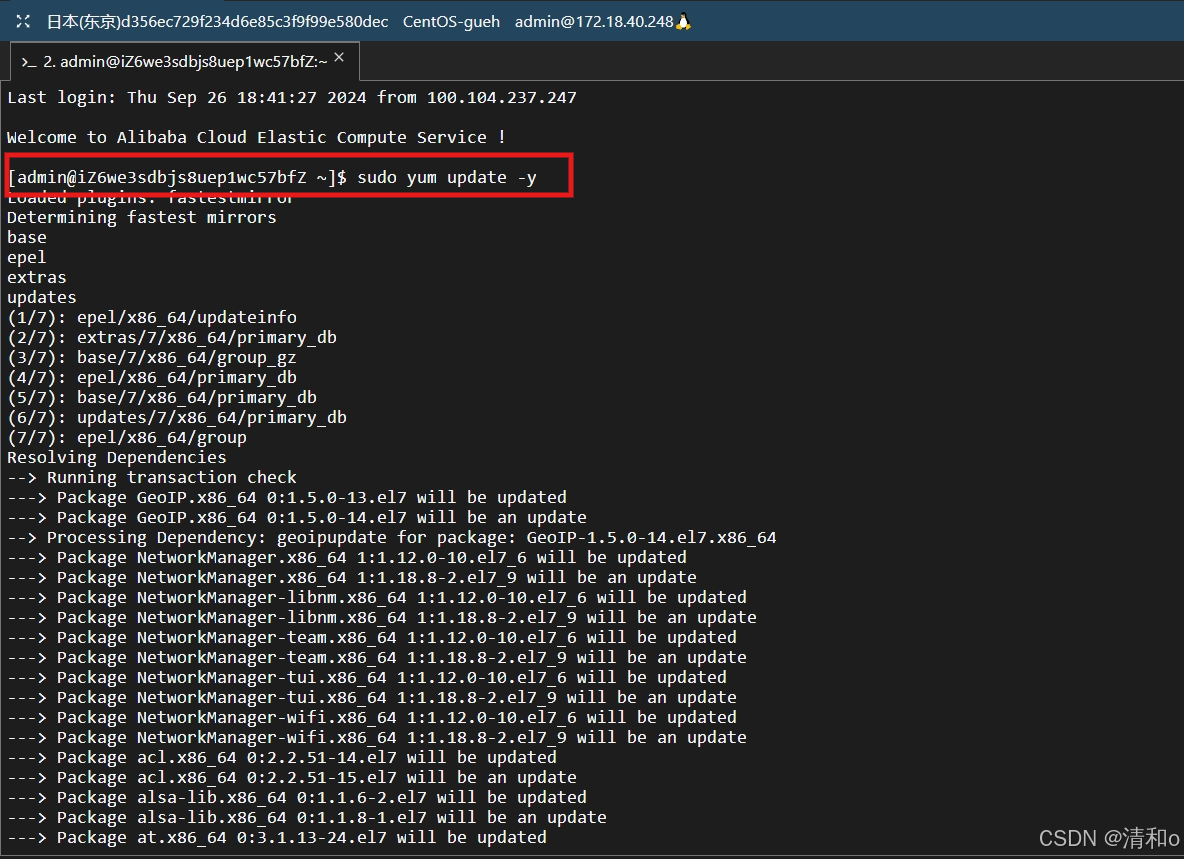Click the 'extras' repository line
This screenshot has width=1184, height=859.
36,277
